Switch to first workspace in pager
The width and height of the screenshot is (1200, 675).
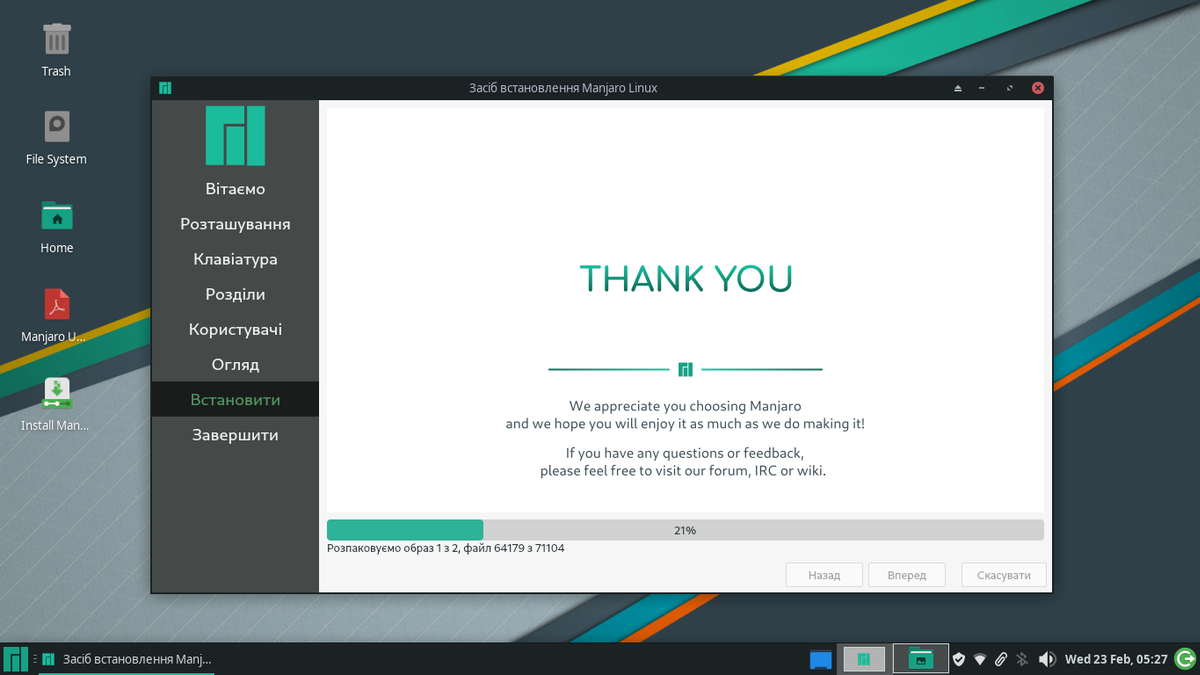click(864, 659)
